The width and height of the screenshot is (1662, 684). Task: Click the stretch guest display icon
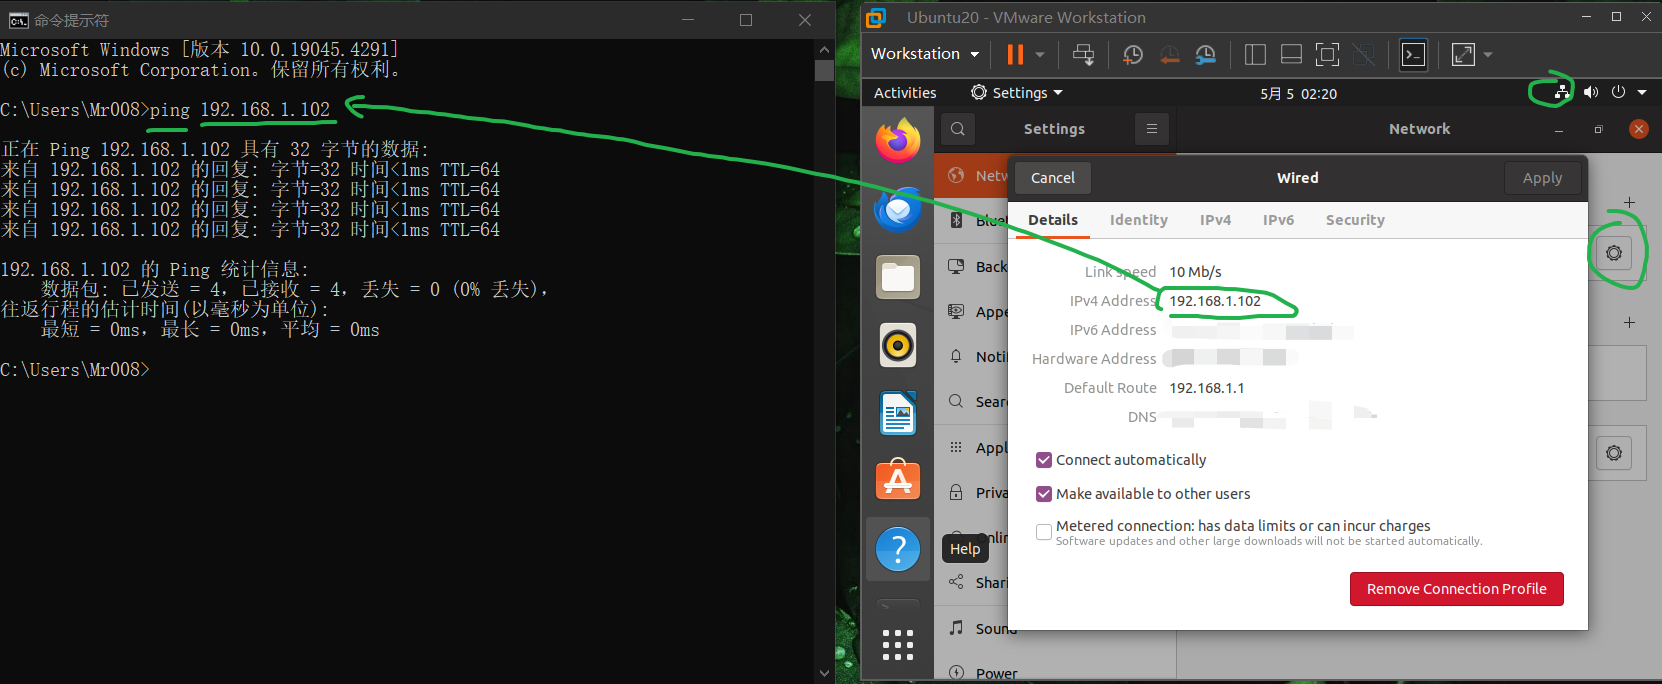pyautogui.click(x=1463, y=55)
